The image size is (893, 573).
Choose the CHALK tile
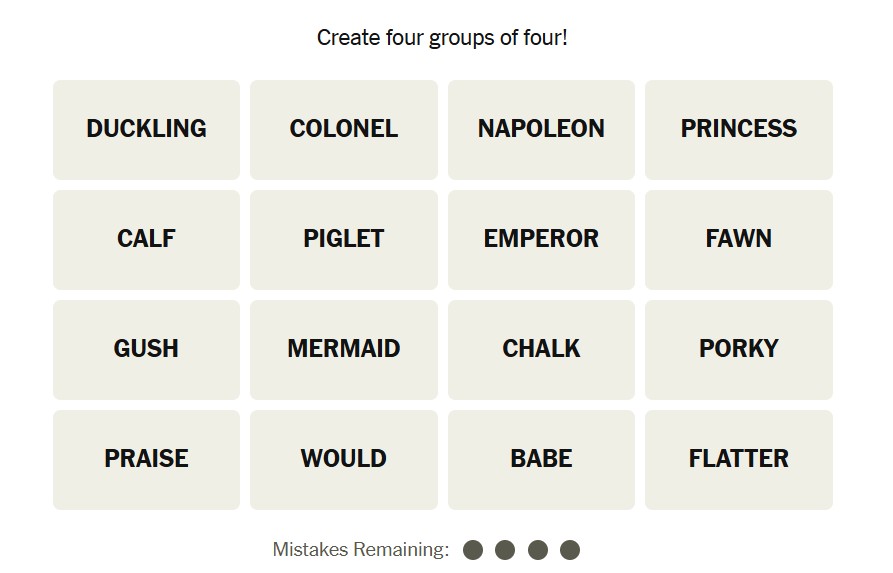pos(541,349)
